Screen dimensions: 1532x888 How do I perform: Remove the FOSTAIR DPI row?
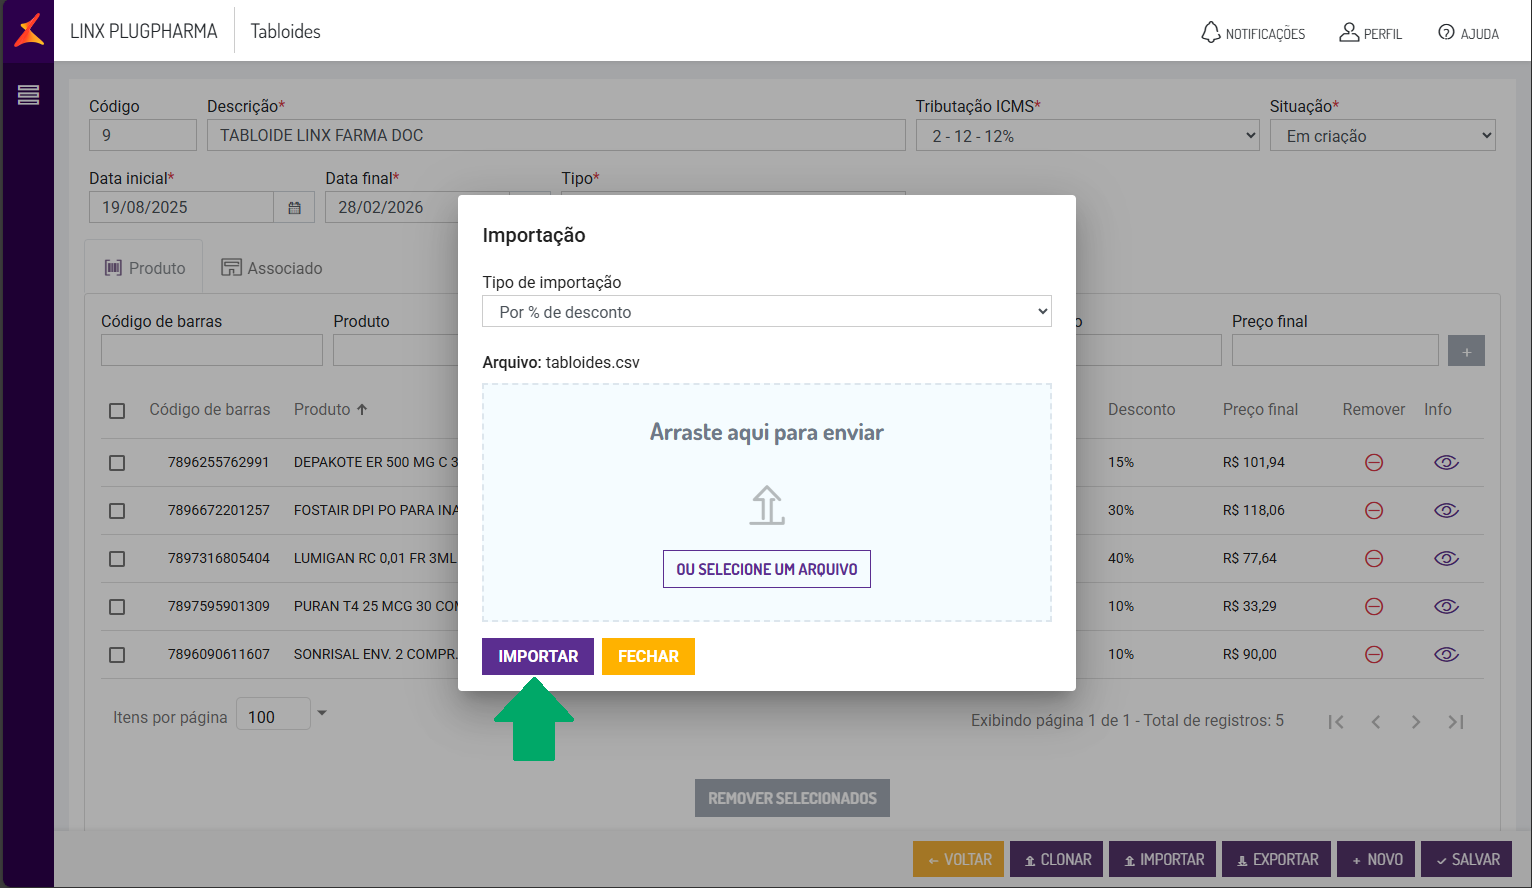point(1374,510)
